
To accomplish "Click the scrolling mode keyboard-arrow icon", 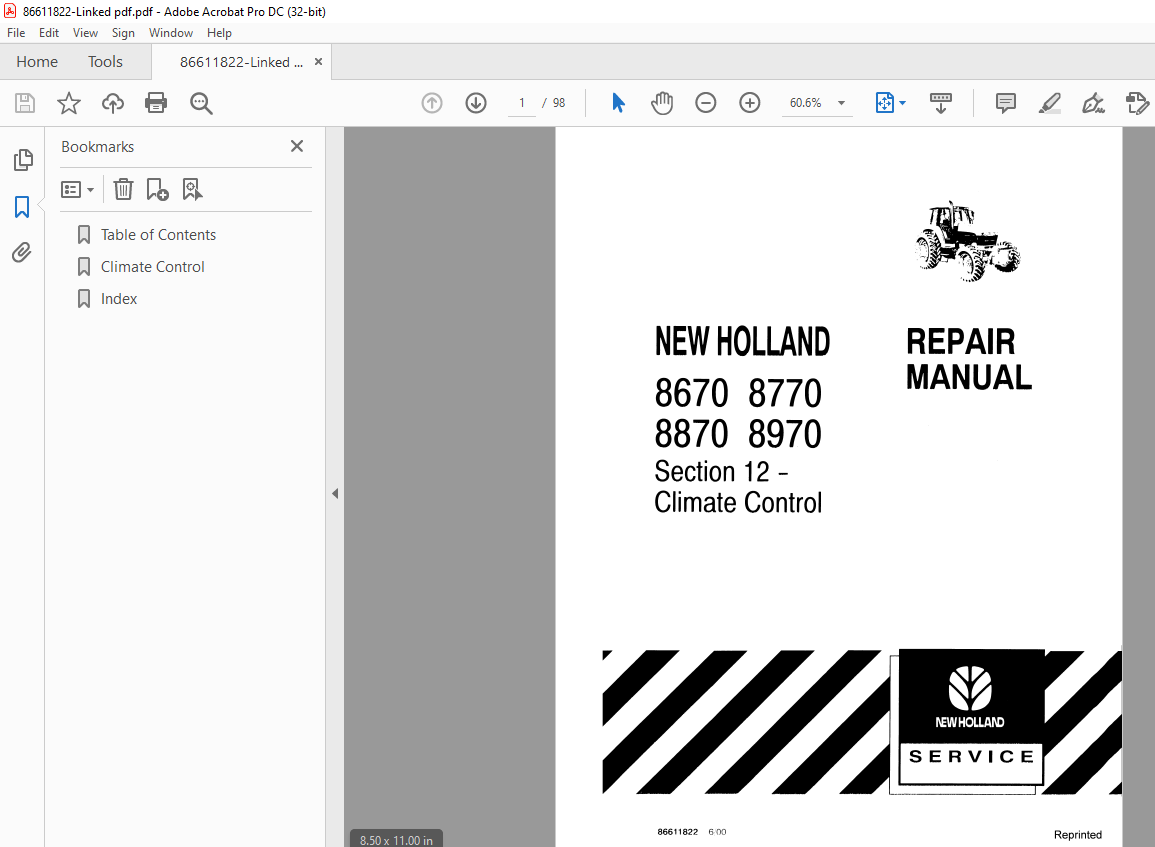I will pos(941,103).
